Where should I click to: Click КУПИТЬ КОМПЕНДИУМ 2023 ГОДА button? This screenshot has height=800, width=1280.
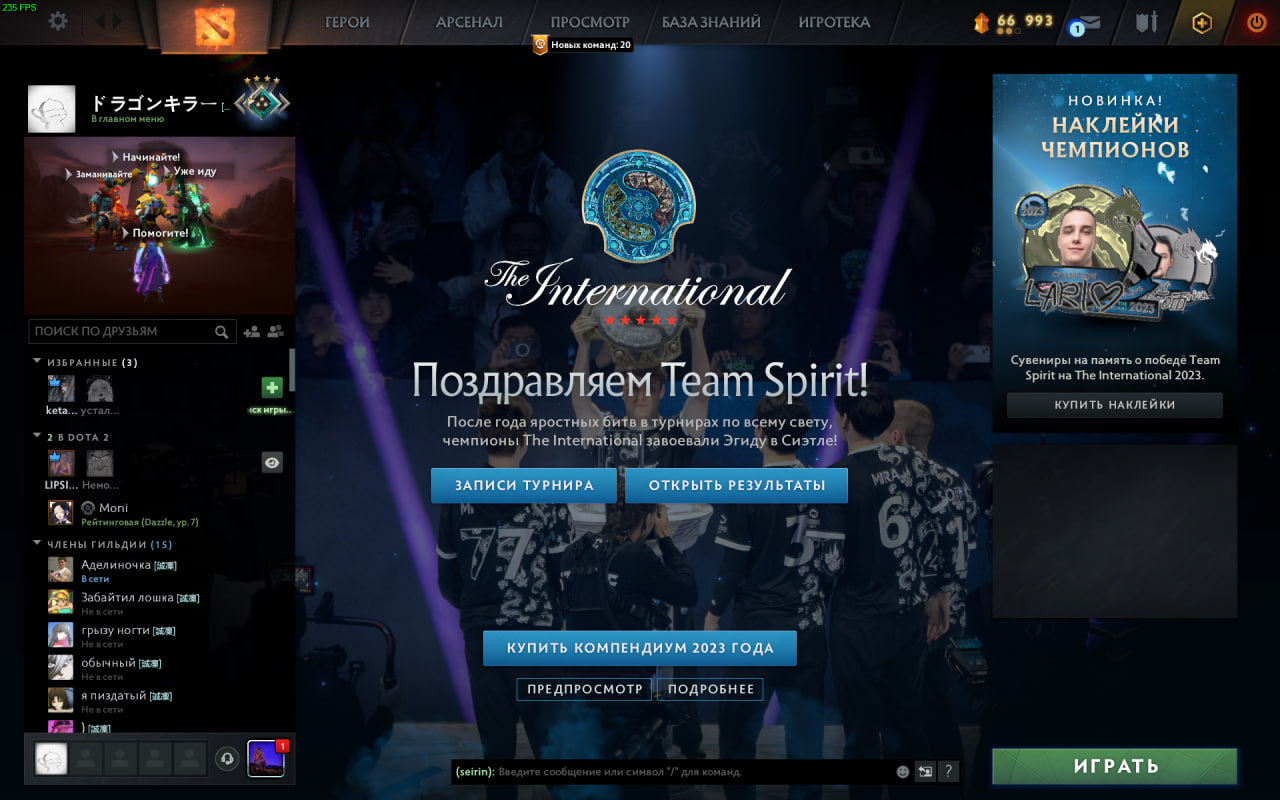point(640,648)
